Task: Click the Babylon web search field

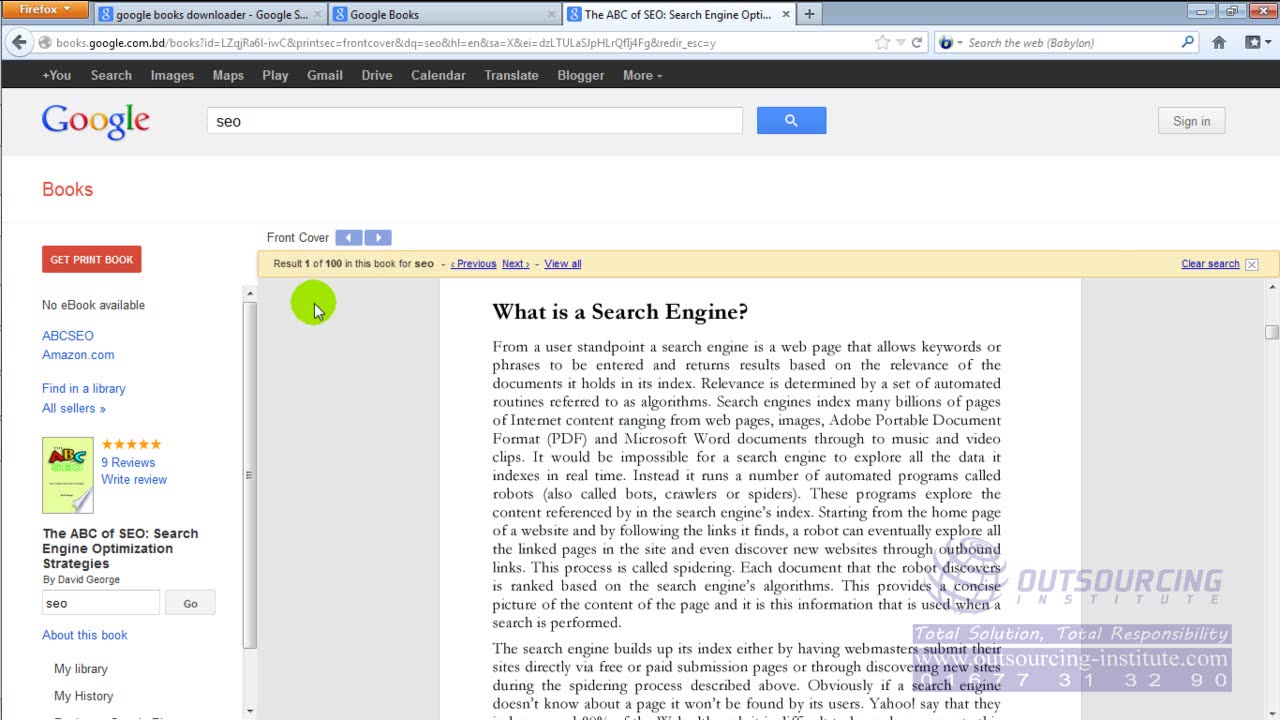Action: [x=1070, y=43]
